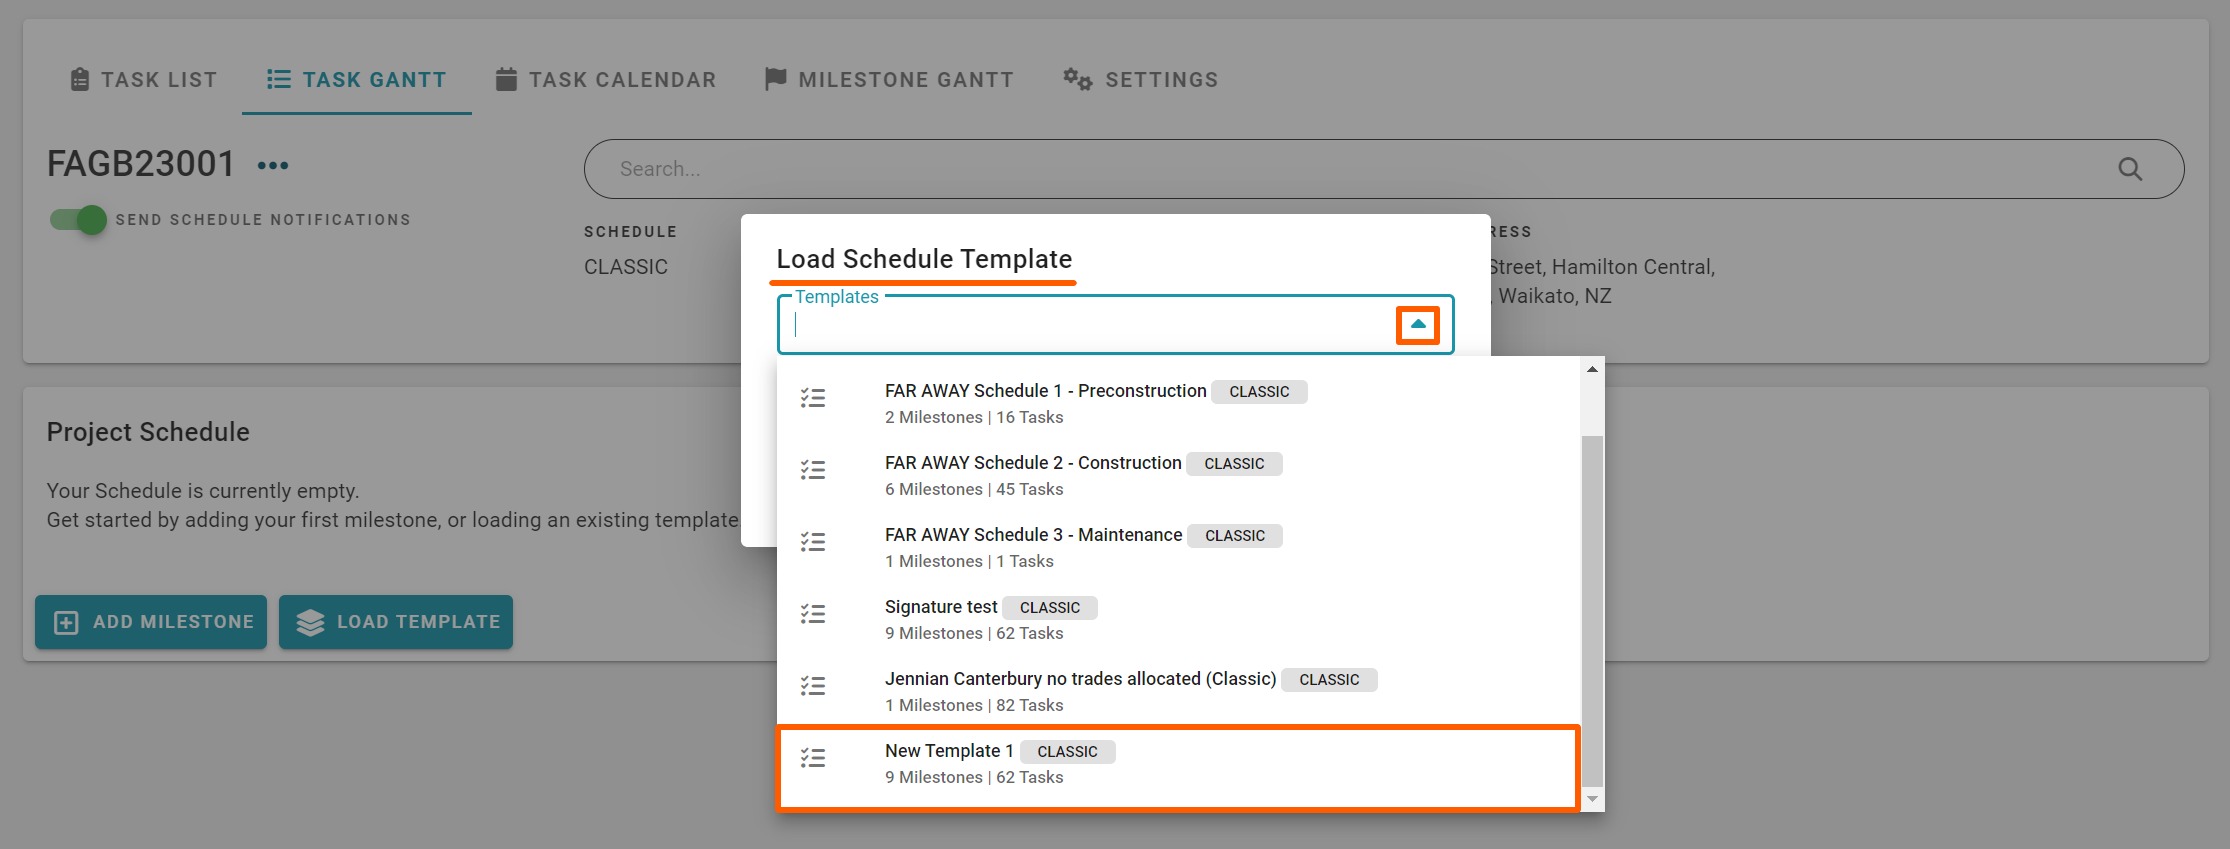Click the Milestone Gantt flag icon

[x=775, y=80]
